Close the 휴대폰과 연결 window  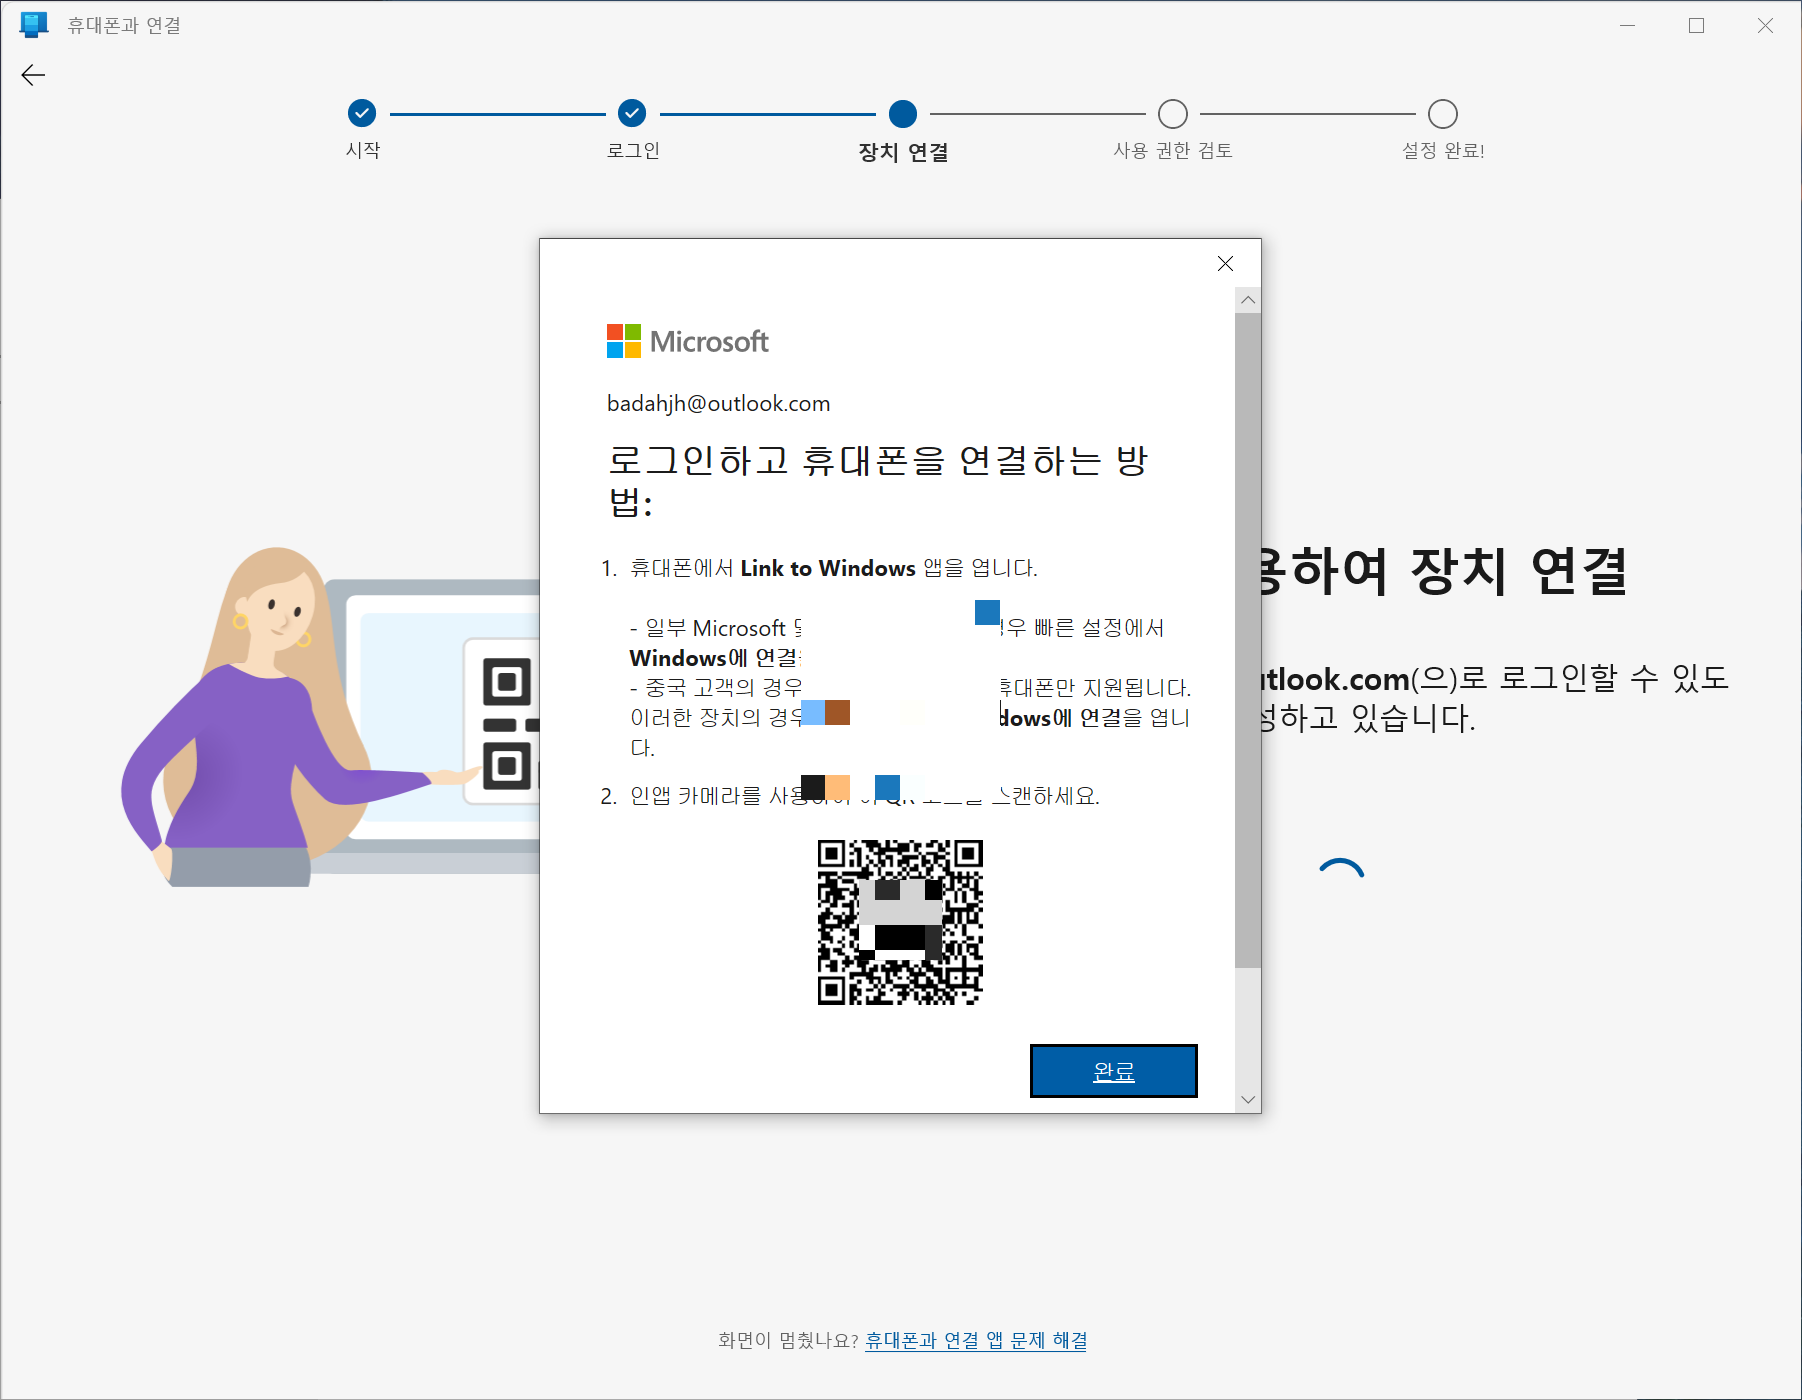pyautogui.click(x=1766, y=25)
